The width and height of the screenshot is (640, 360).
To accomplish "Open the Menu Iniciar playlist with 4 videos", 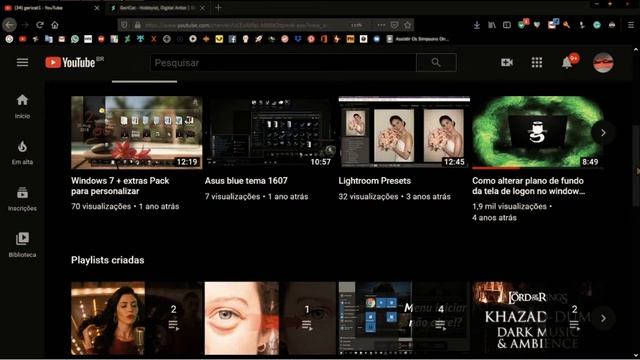I will click(x=404, y=318).
